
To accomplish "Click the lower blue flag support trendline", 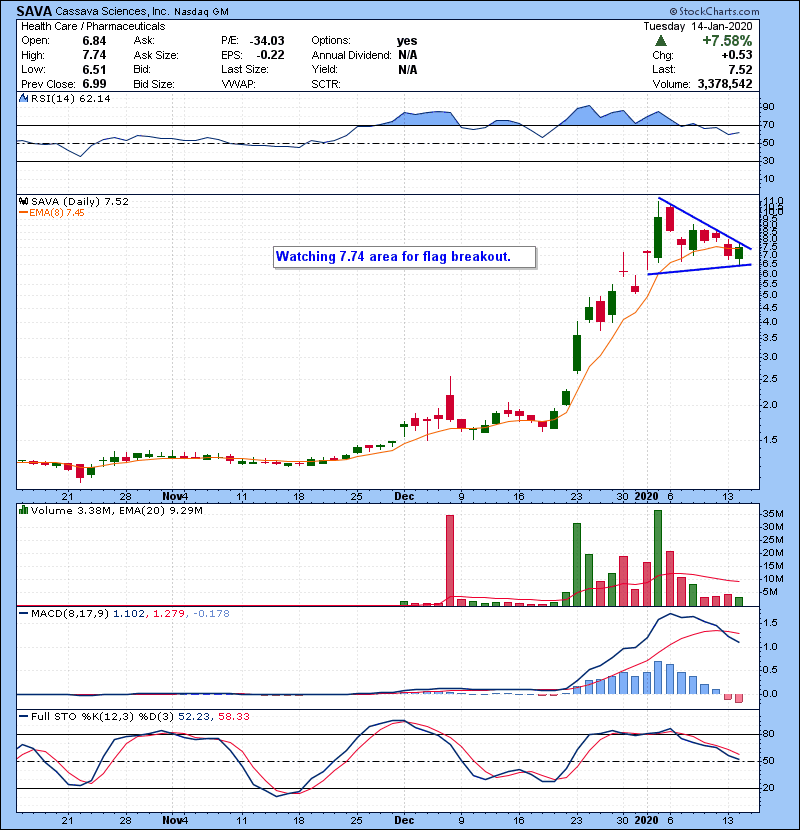I will pyautogui.click(x=699, y=269).
